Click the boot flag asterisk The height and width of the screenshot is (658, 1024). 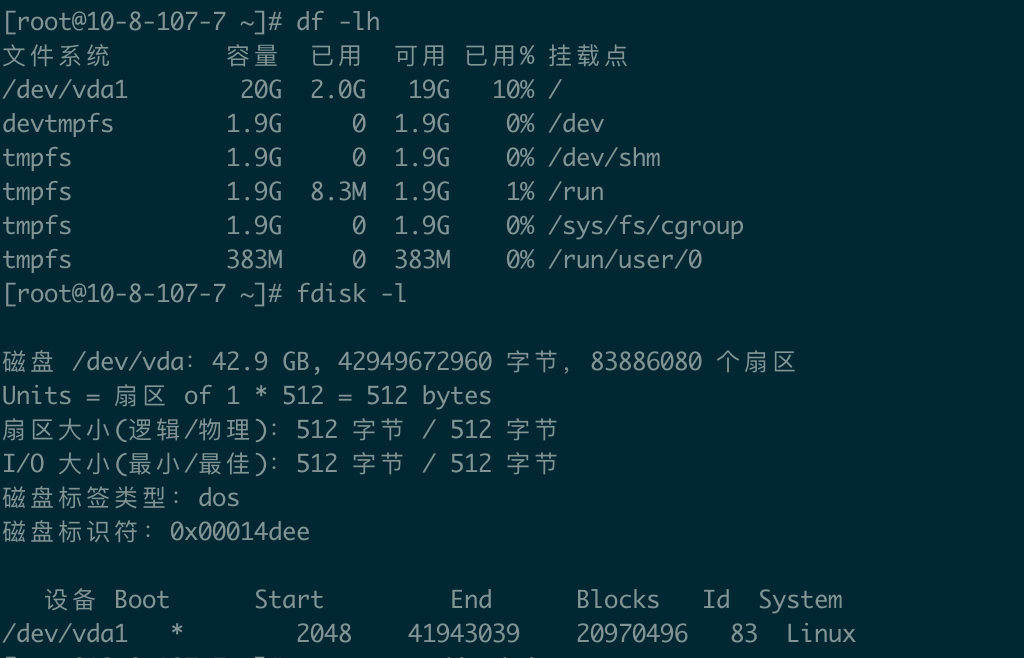(x=177, y=631)
